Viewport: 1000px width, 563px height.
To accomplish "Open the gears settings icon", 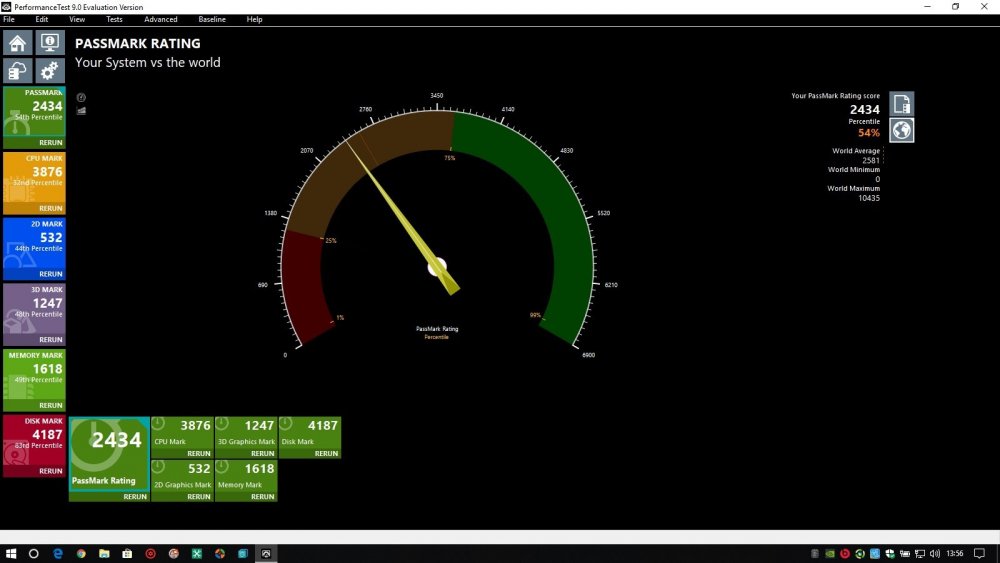I will tap(50, 71).
